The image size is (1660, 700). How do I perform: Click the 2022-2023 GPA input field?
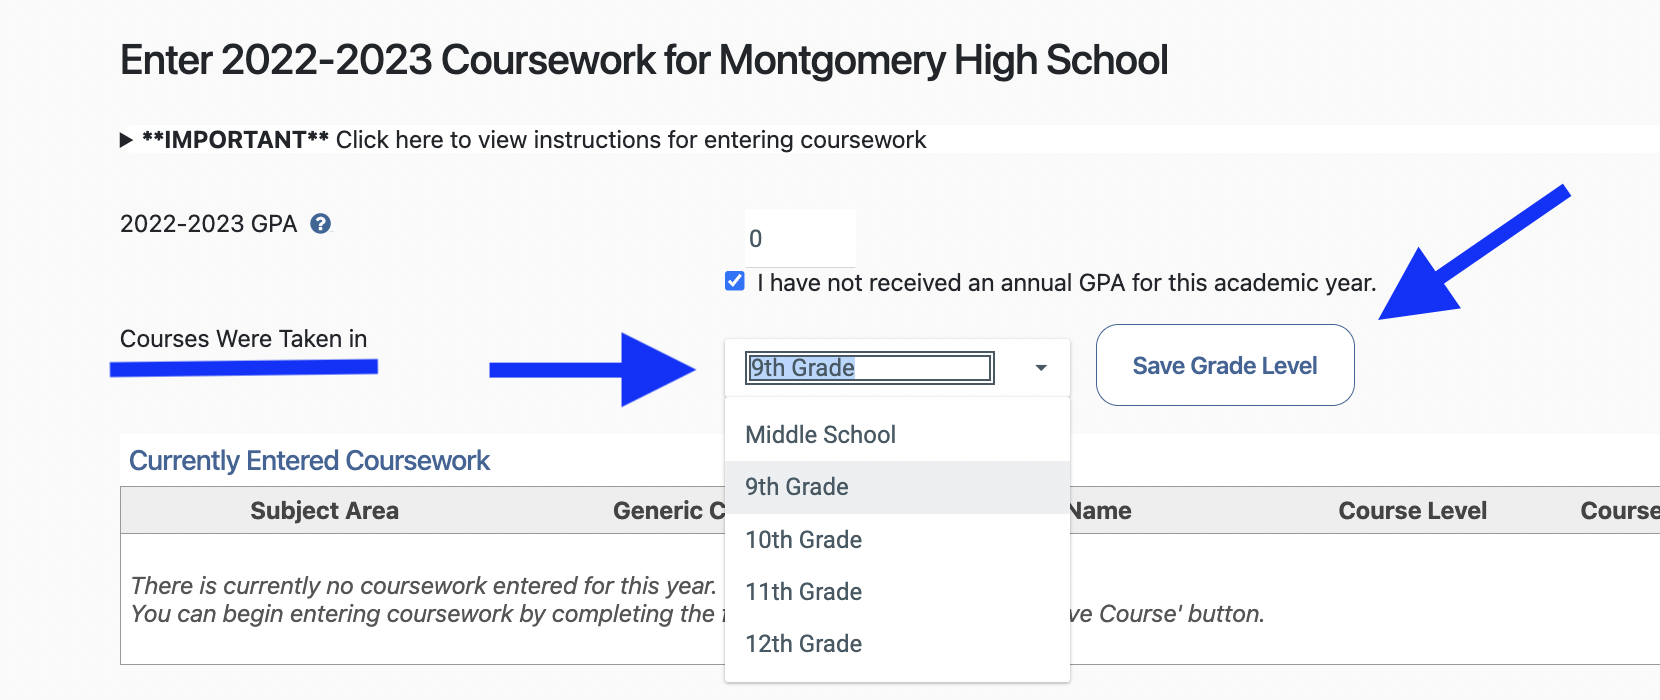pos(799,239)
